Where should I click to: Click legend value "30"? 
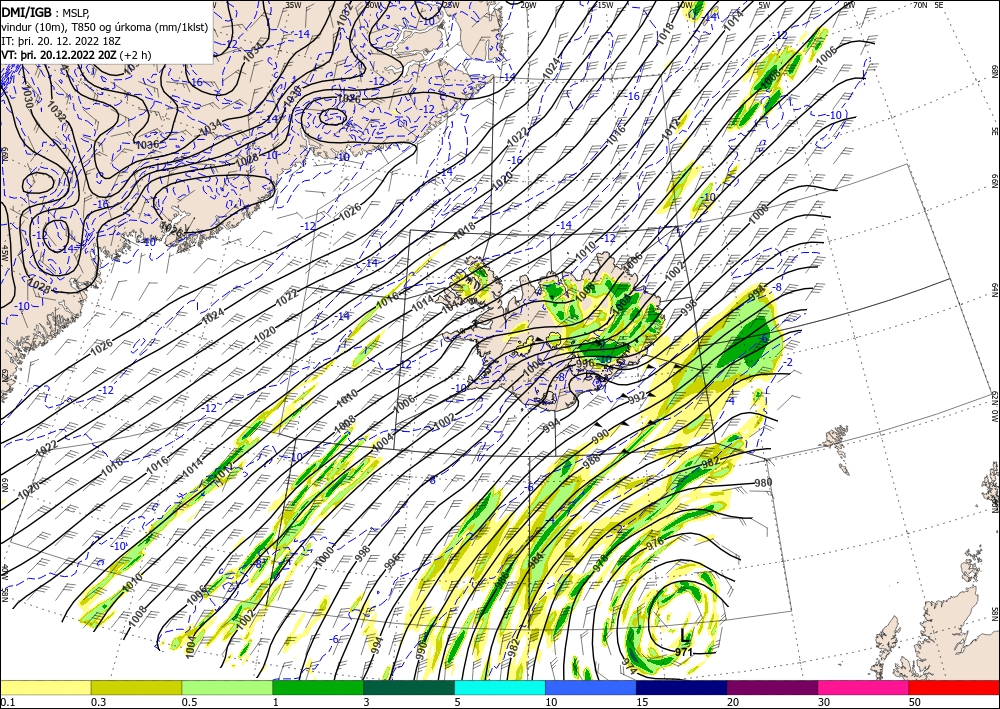point(824,702)
